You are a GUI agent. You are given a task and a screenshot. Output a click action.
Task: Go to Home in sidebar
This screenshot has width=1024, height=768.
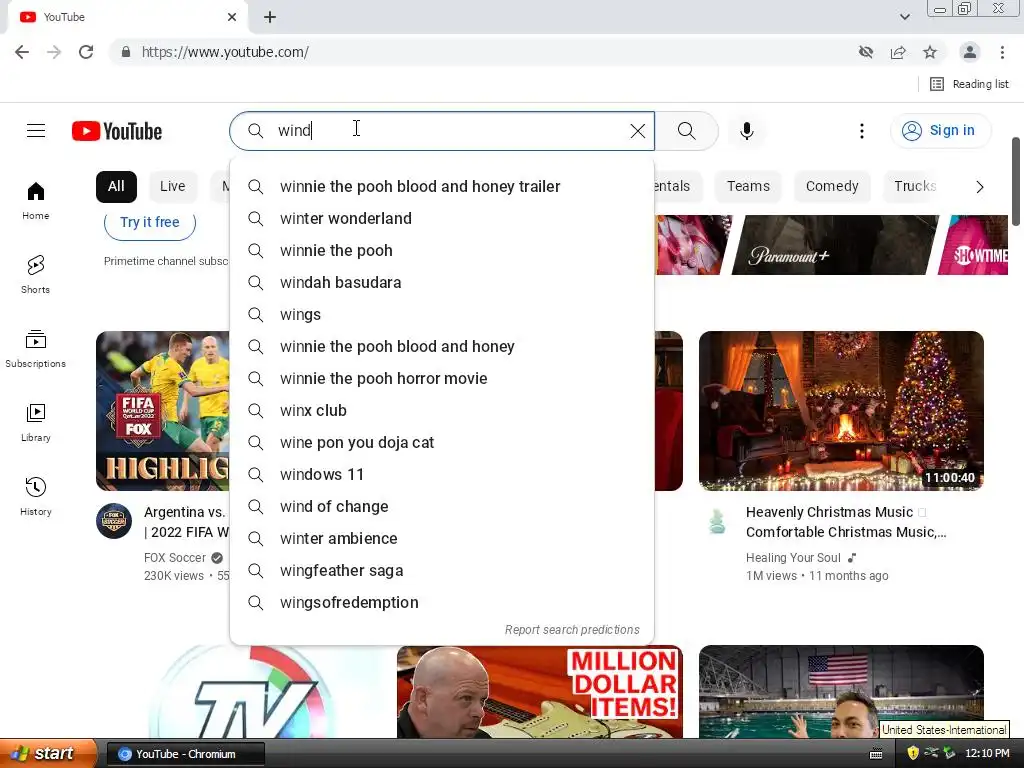tap(36, 200)
